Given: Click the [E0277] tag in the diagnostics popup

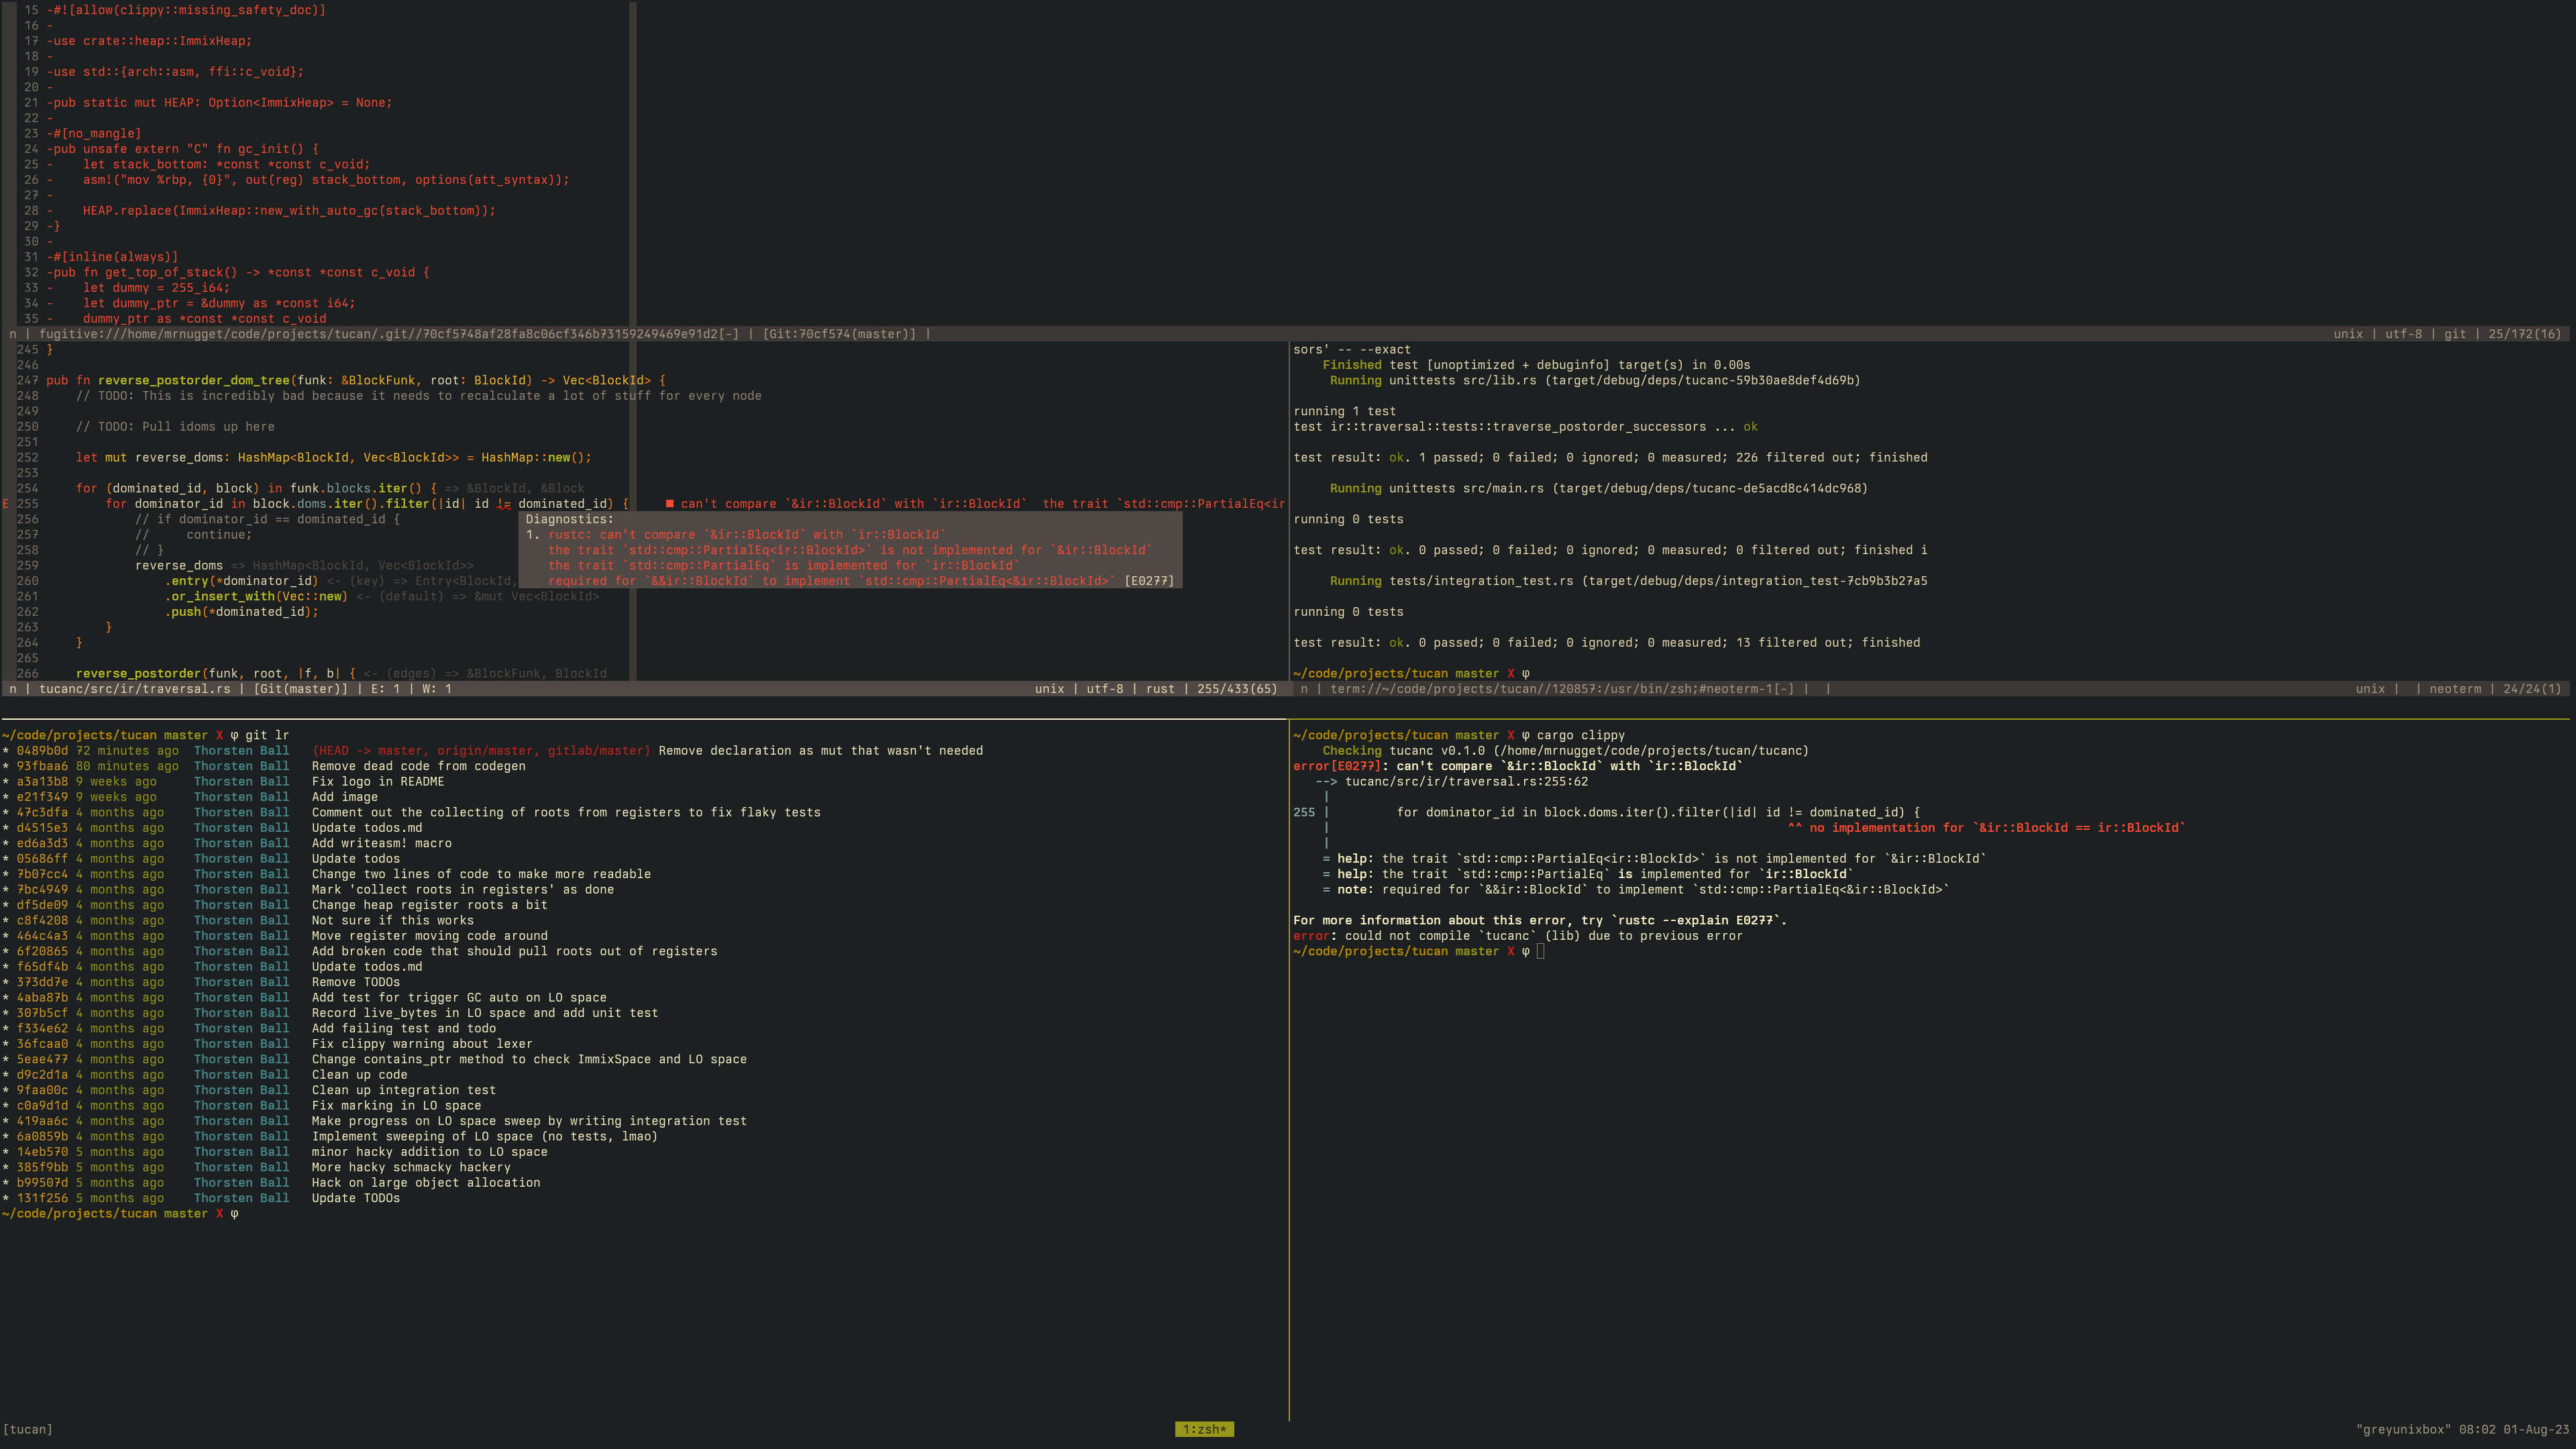Looking at the screenshot, I should click(x=1149, y=581).
